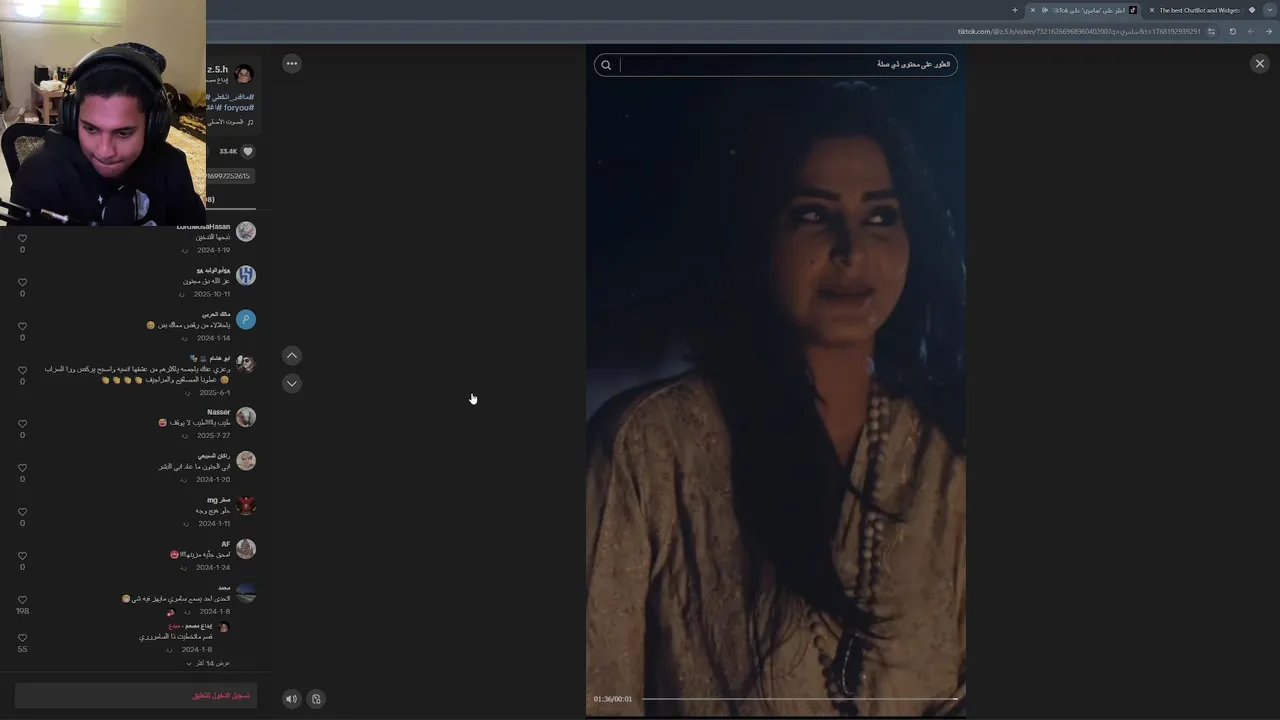Go to previous video with up arrow
The width and height of the screenshot is (1280, 720).
pos(292,355)
